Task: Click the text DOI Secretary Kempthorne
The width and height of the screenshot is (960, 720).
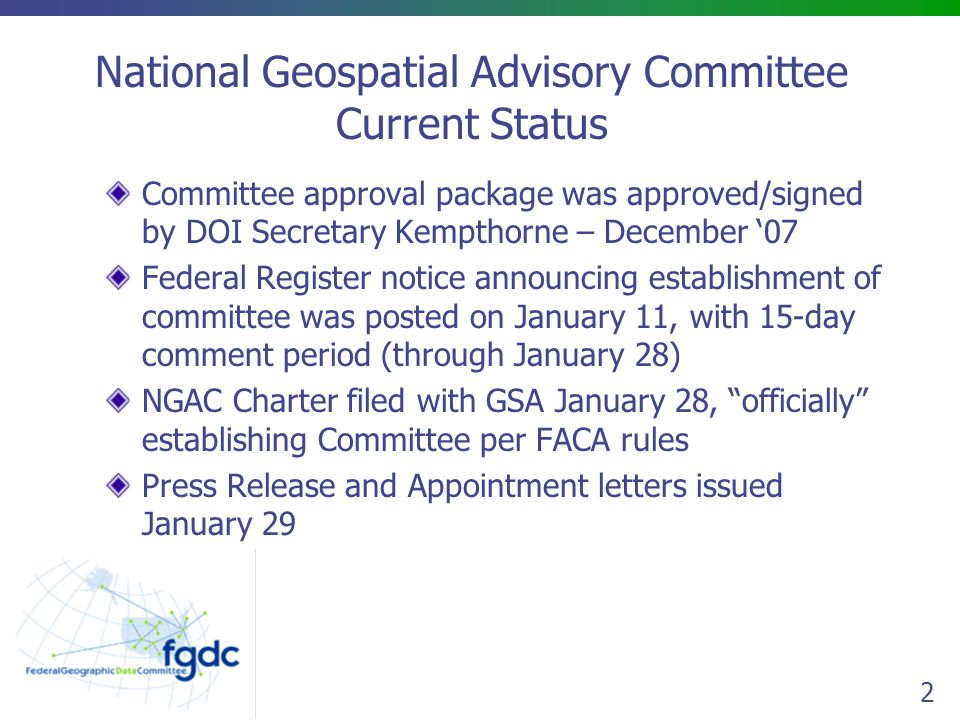Action: click(377, 233)
